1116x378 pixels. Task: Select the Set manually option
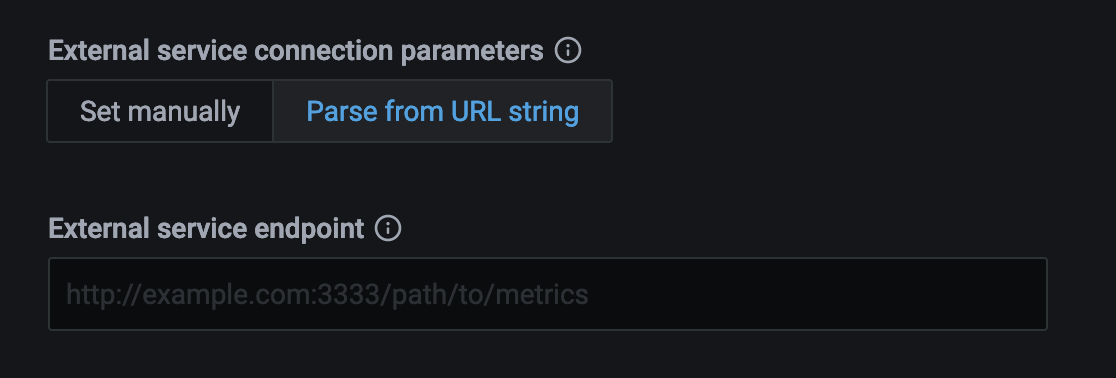tap(160, 112)
